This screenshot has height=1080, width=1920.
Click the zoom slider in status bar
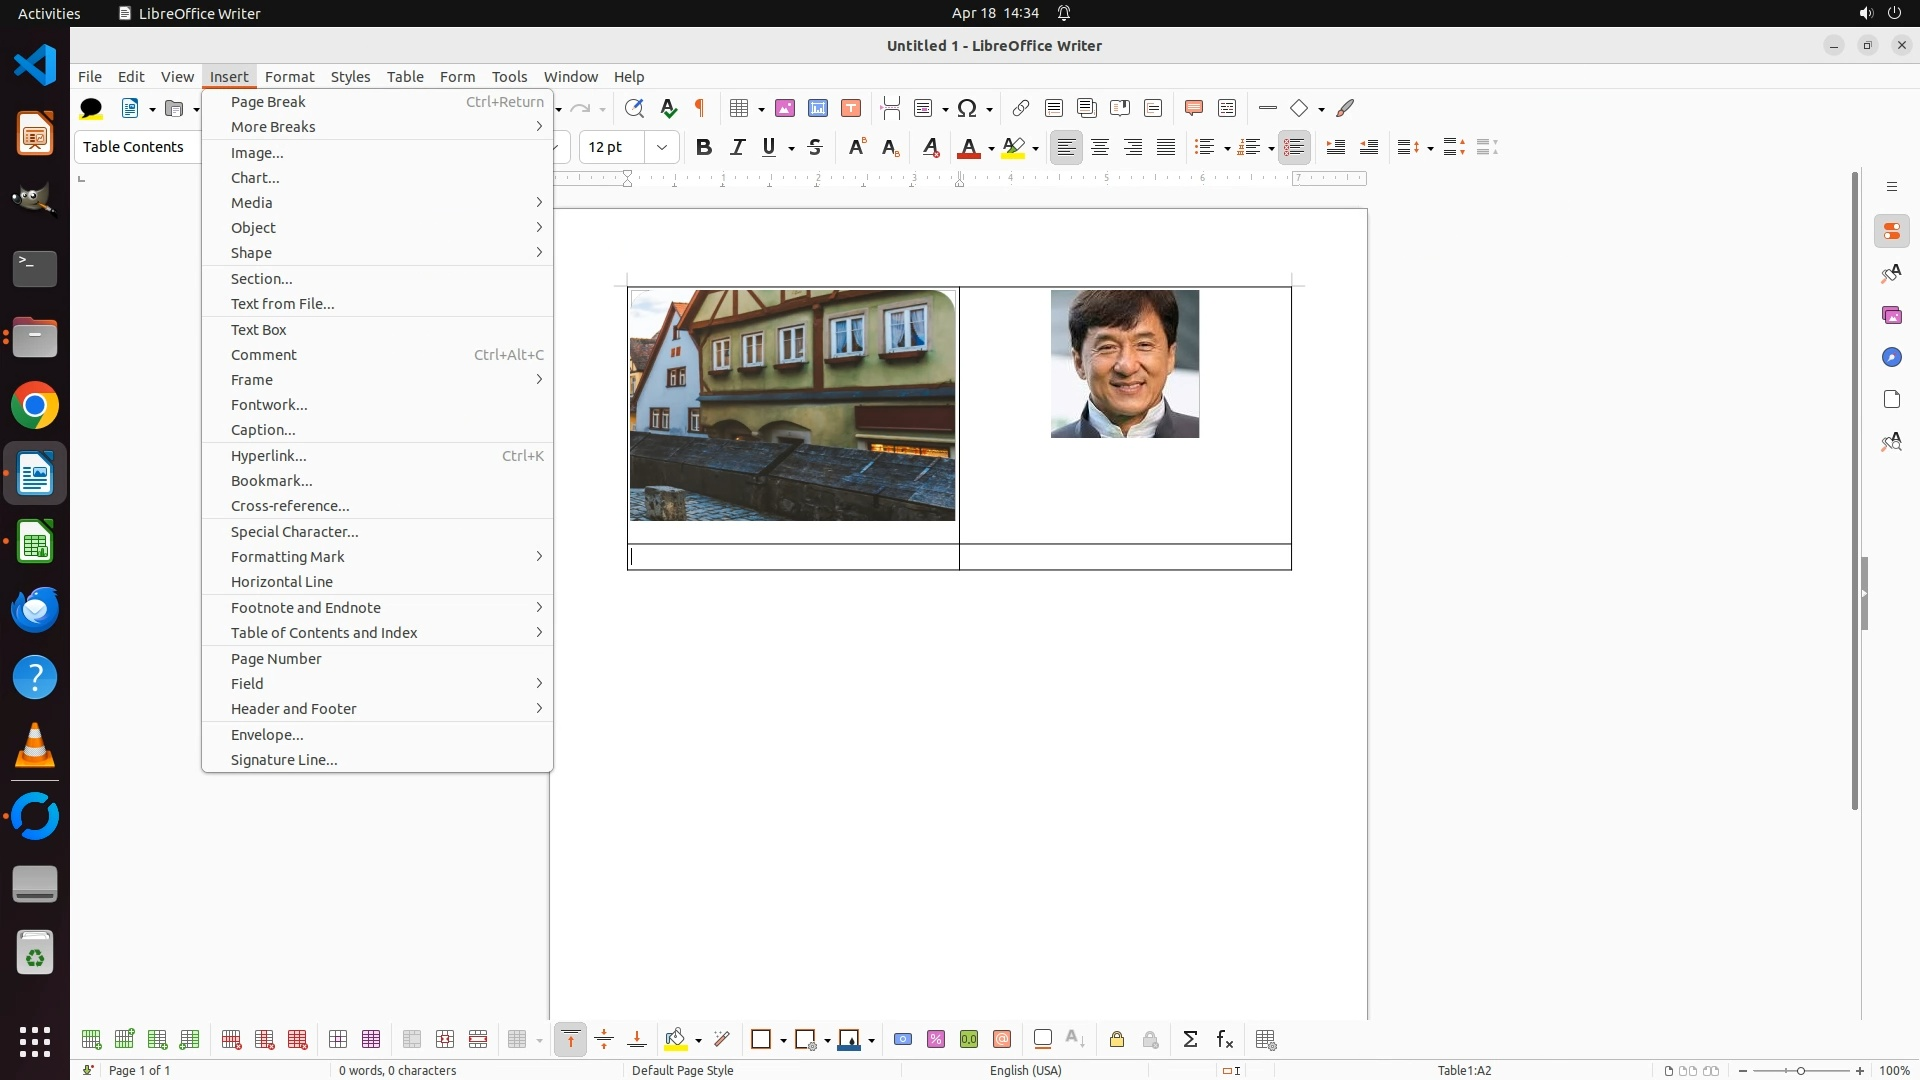tap(1800, 1070)
